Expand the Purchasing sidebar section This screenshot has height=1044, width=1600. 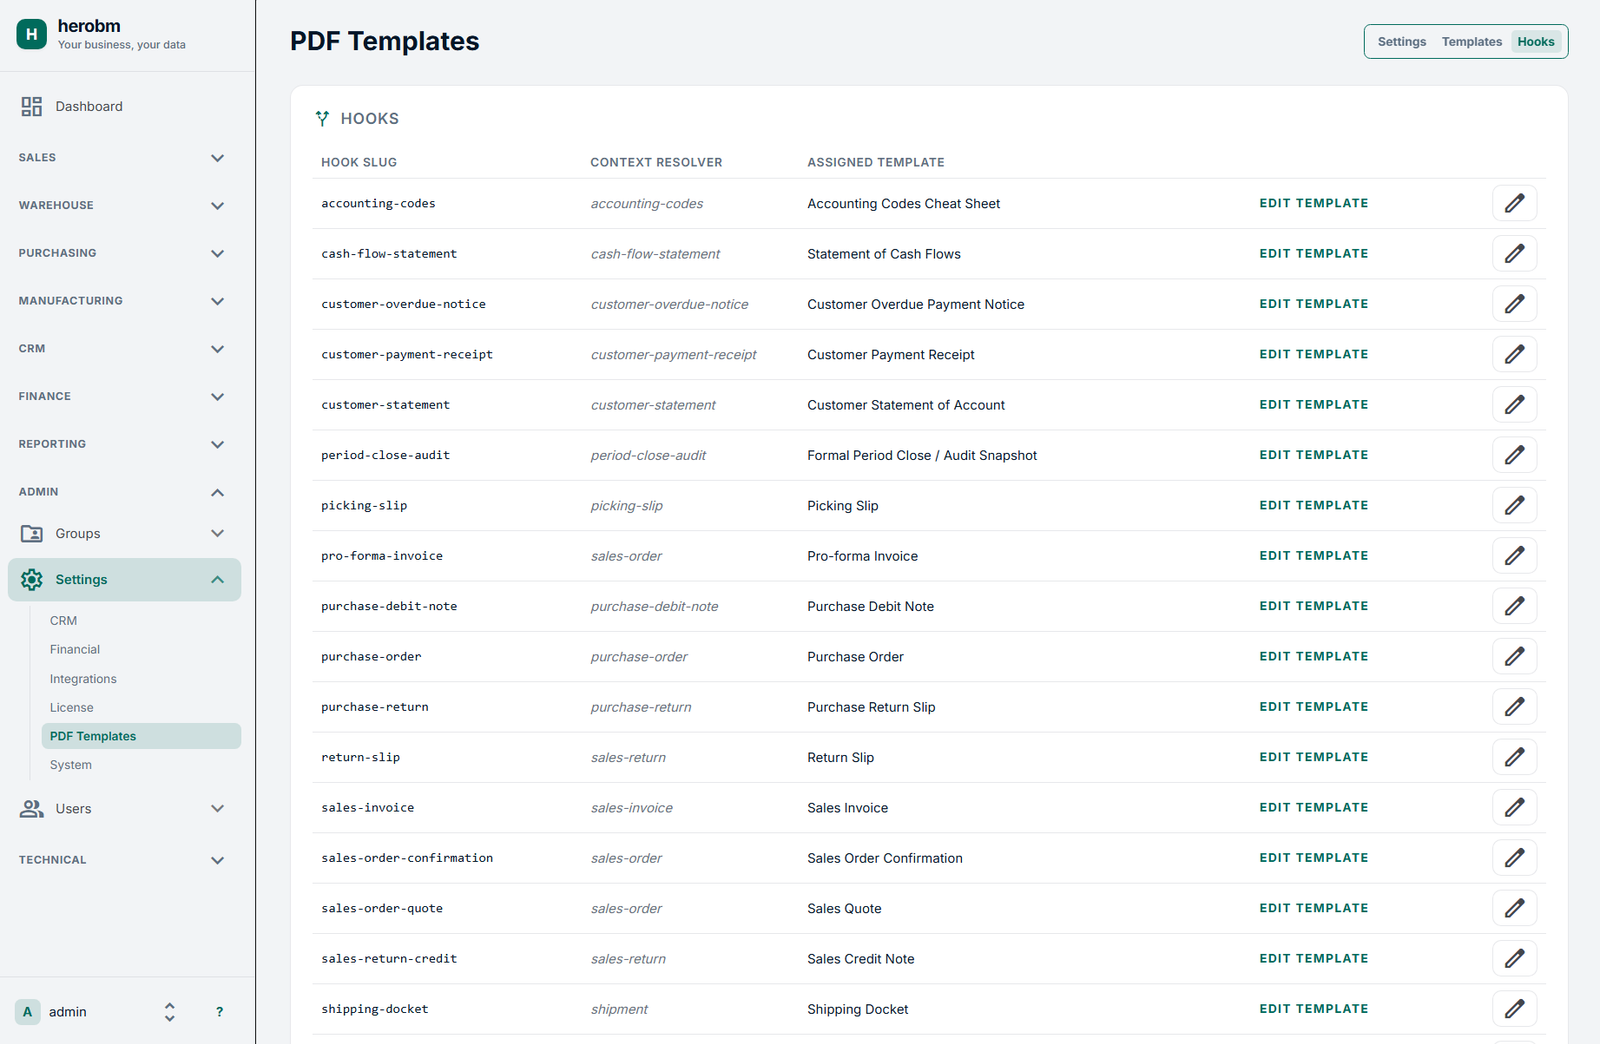(217, 253)
